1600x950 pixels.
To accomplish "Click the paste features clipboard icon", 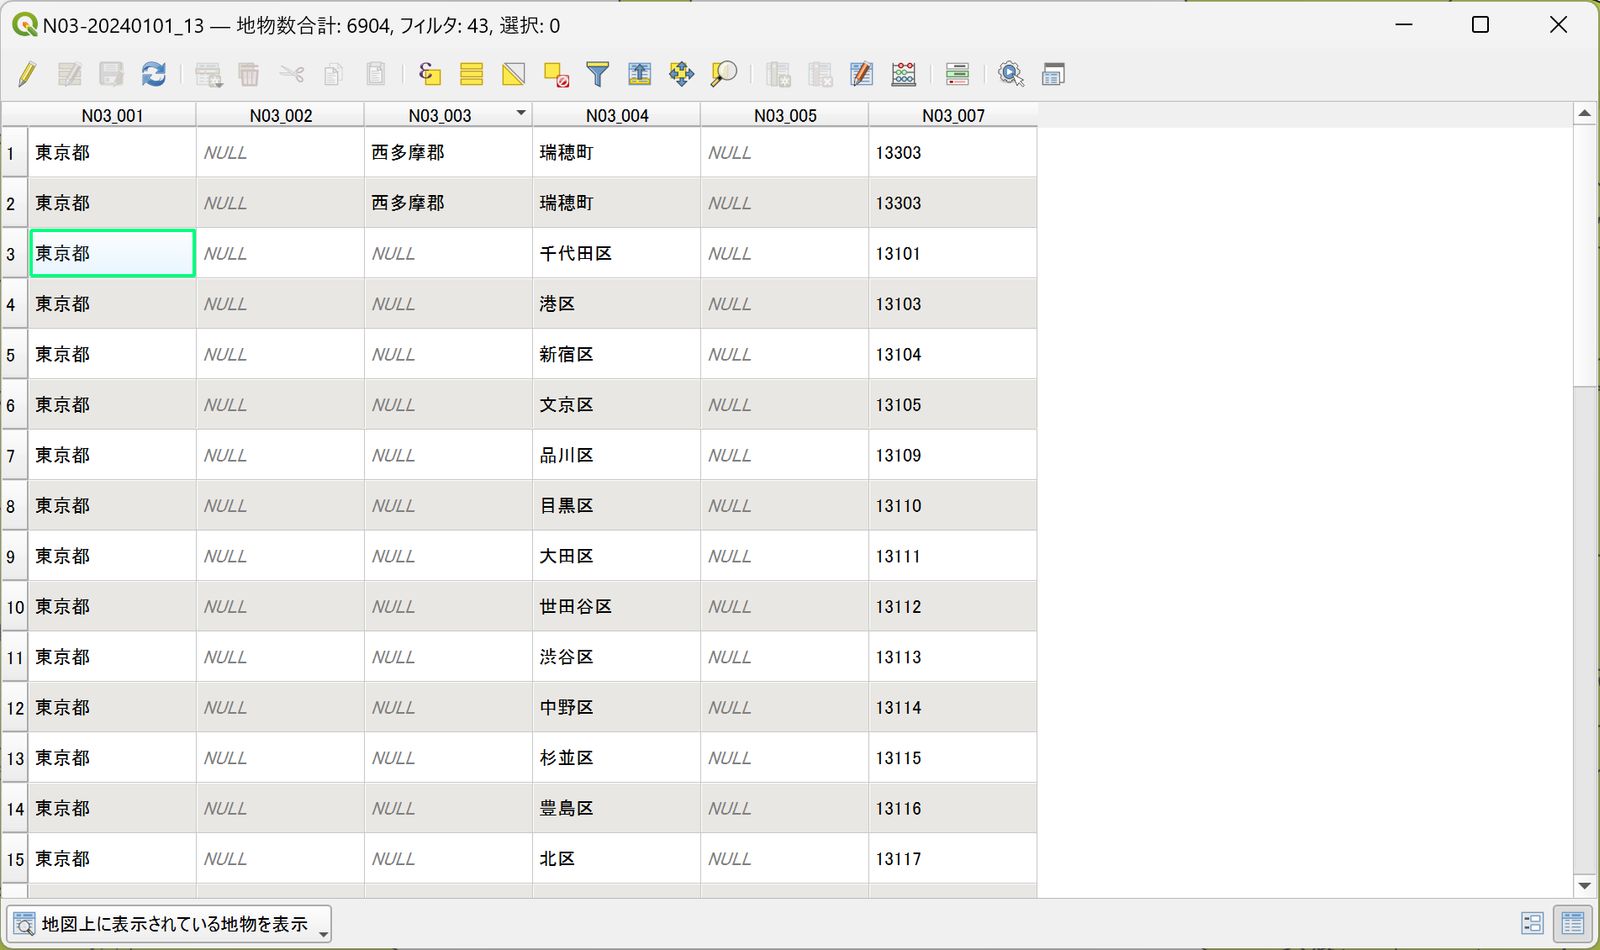I will [375, 74].
